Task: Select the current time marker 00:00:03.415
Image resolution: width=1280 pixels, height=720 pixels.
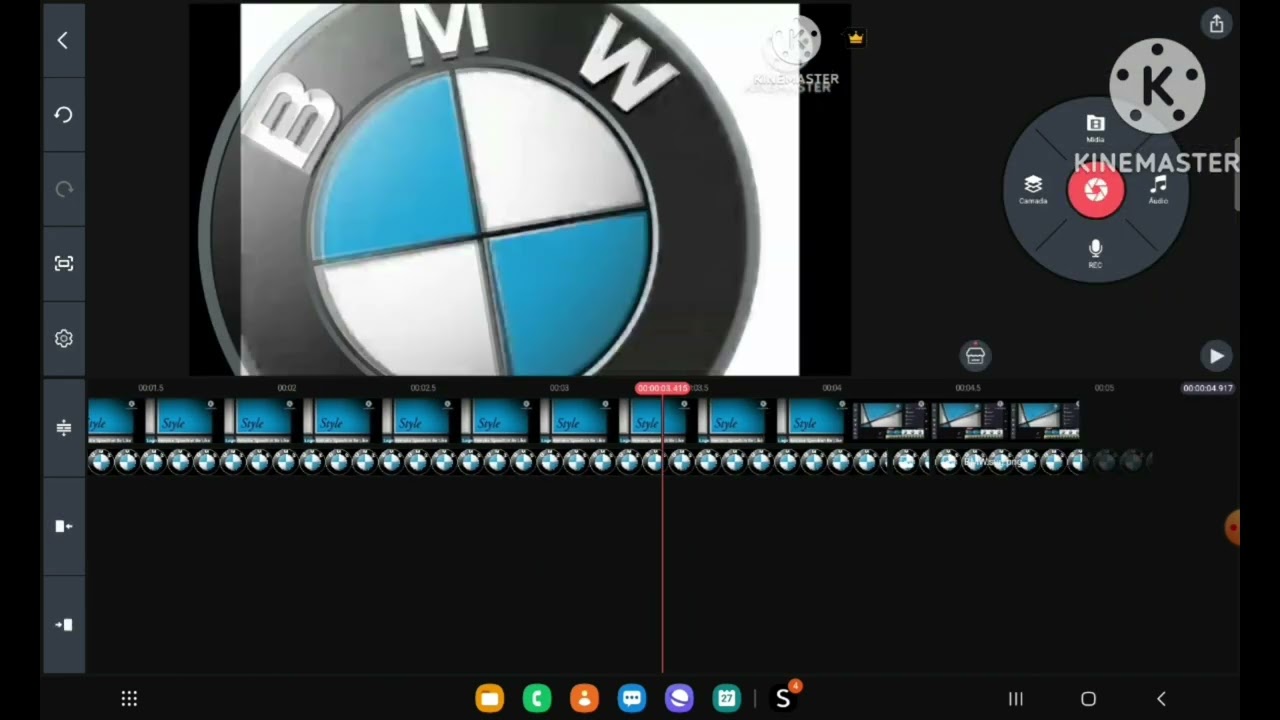Action: 662,388
